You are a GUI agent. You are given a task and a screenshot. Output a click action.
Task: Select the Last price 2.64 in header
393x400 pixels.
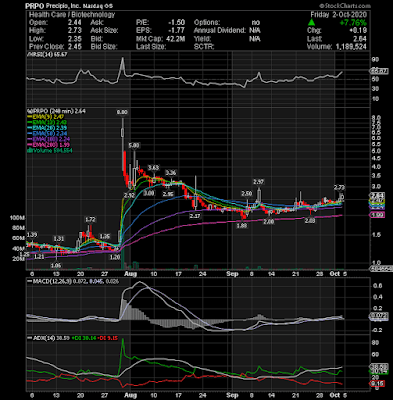360,39
